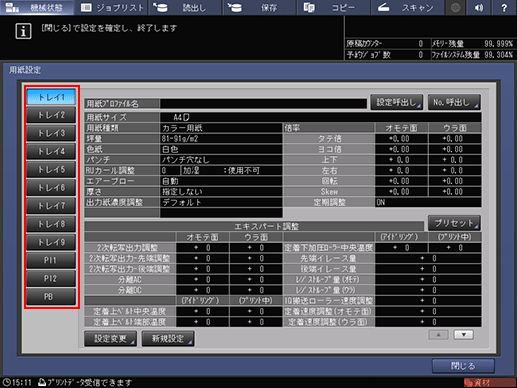This screenshot has height=388, width=517.
Task: Select the PI1 tray button
Action: [51, 260]
